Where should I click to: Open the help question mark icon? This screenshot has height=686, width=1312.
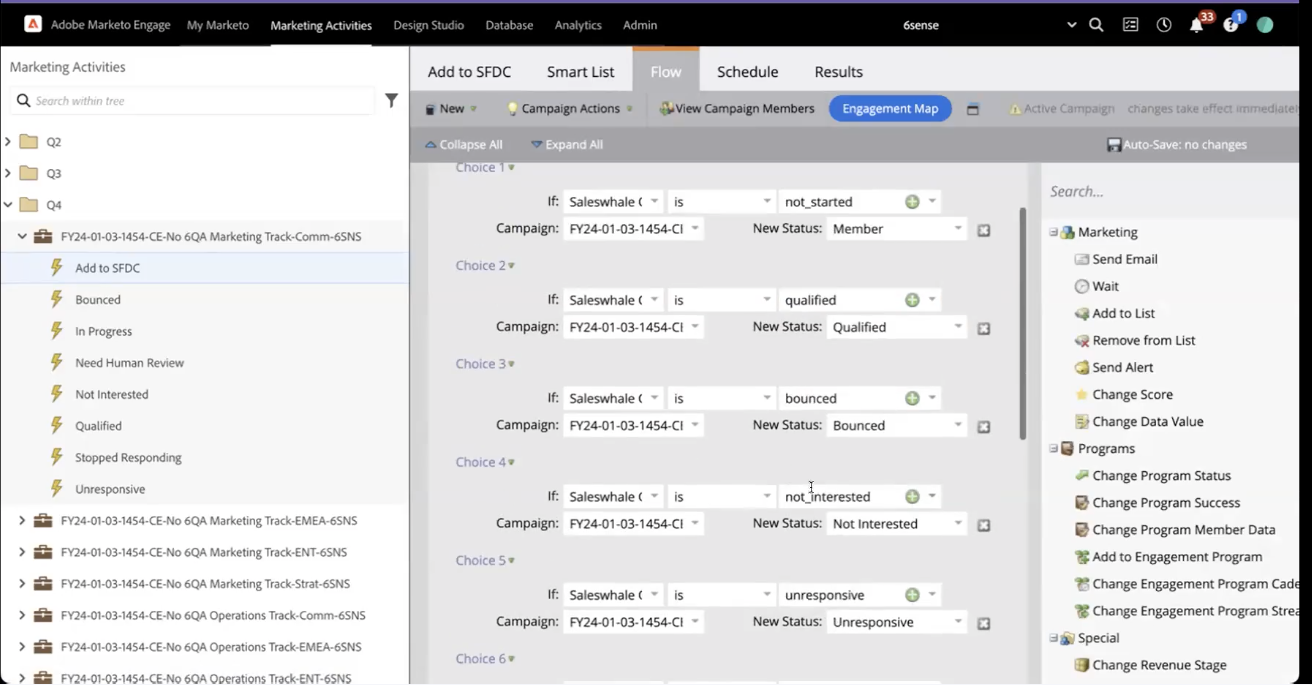point(1230,25)
